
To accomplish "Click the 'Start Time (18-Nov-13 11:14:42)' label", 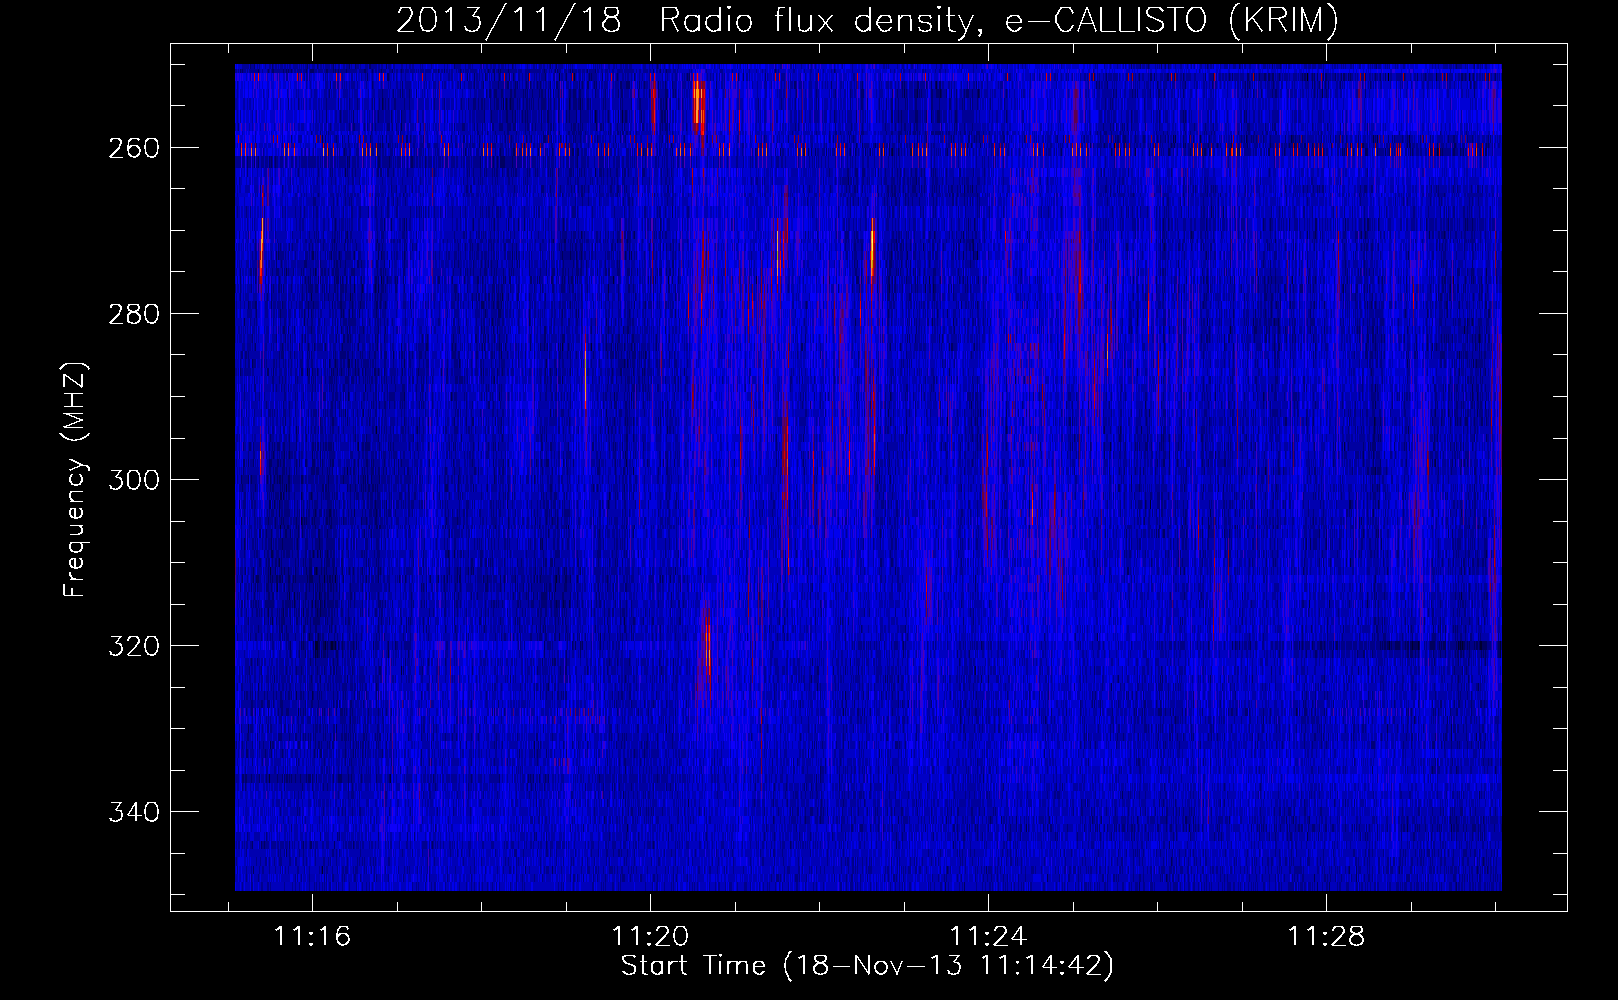I will tap(867, 966).
